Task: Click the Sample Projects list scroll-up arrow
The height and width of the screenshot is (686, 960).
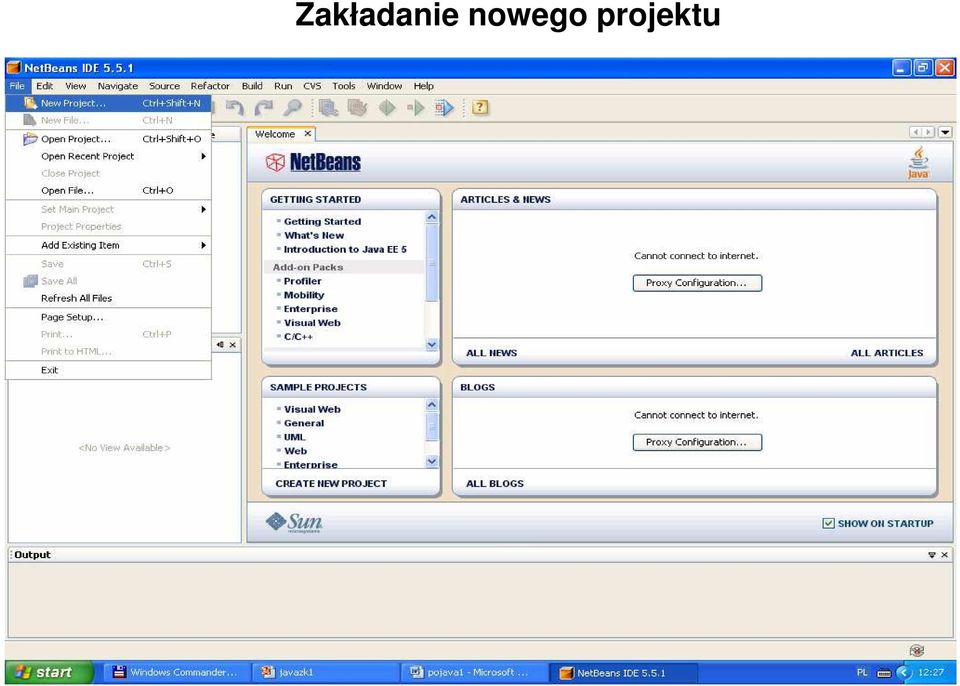Action: pyautogui.click(x=432, y=405)
